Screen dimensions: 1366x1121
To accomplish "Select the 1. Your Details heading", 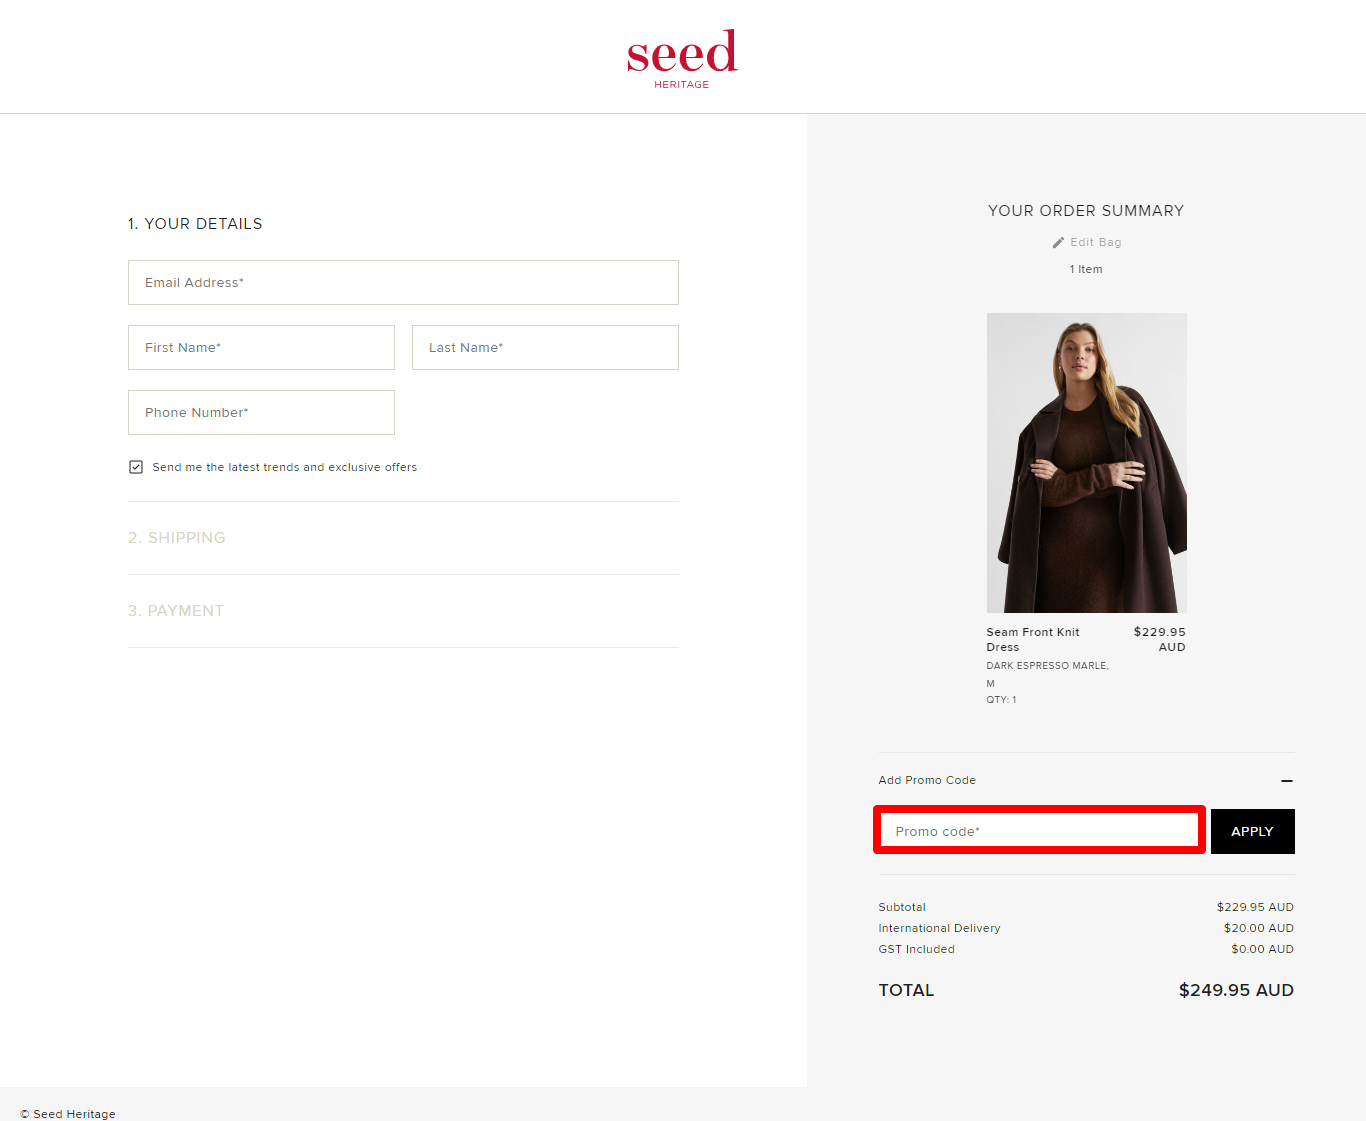I will pyautogui.click(x=195, y=224).
